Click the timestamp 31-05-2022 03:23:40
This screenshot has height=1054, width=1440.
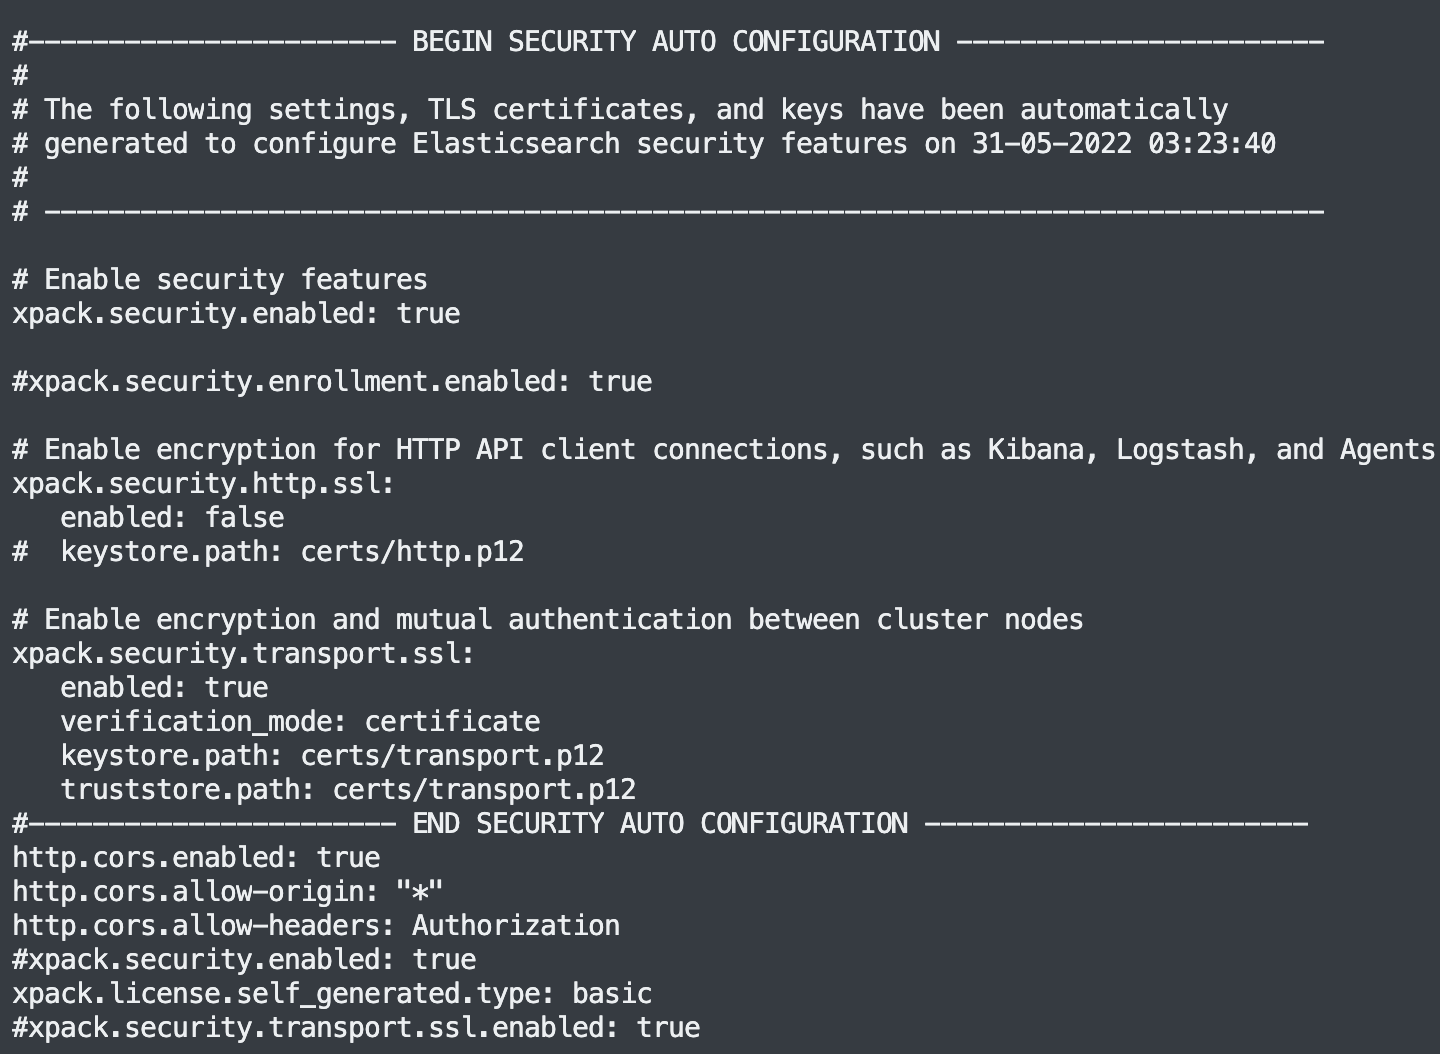1124,144
